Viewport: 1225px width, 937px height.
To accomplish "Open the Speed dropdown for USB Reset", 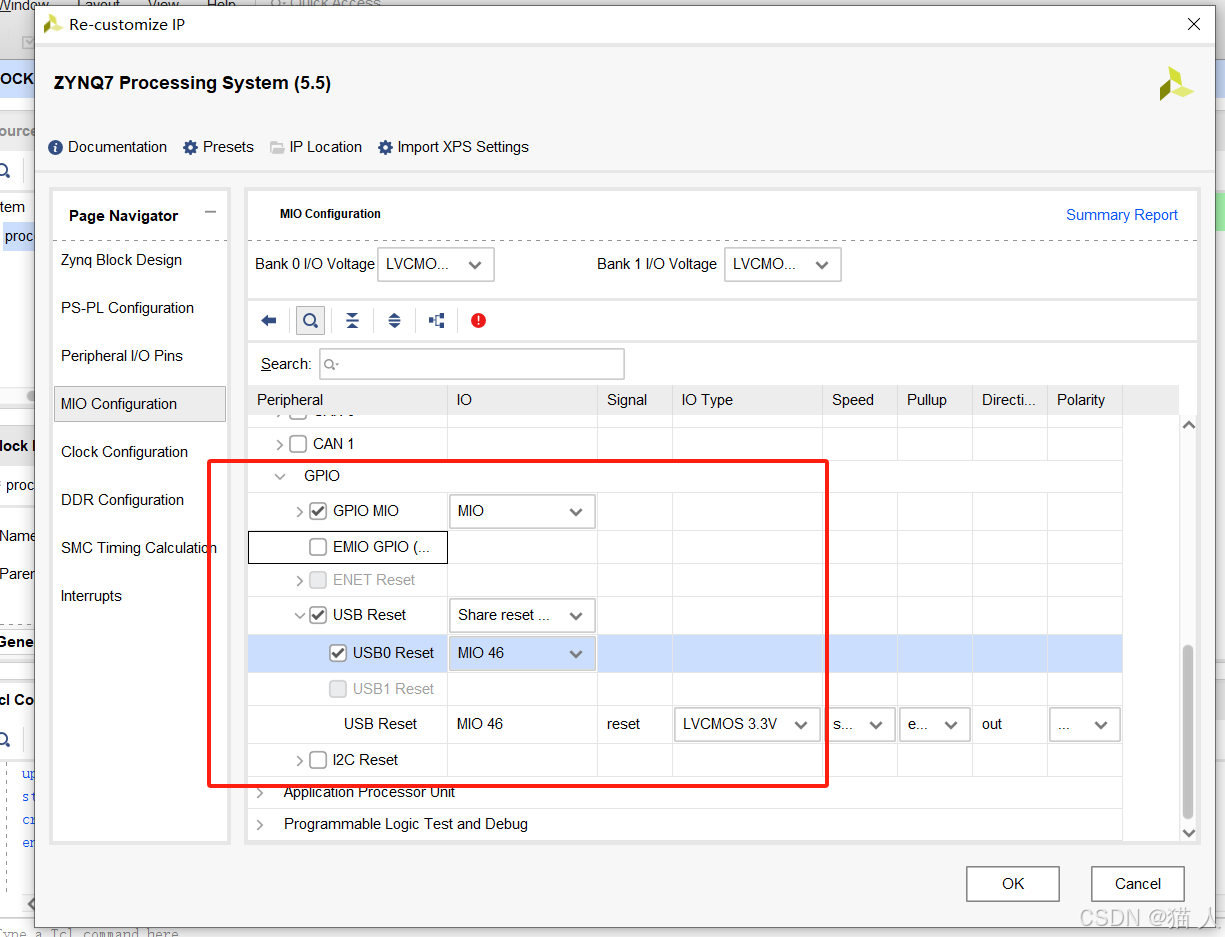I will pyautogui.click(x=860, y=724).
